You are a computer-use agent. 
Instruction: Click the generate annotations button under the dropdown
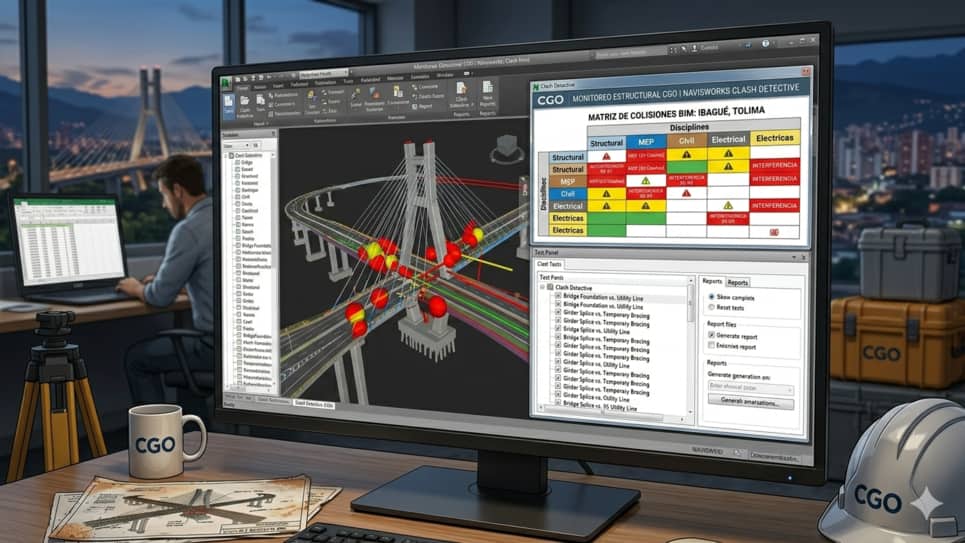[751, 402]
